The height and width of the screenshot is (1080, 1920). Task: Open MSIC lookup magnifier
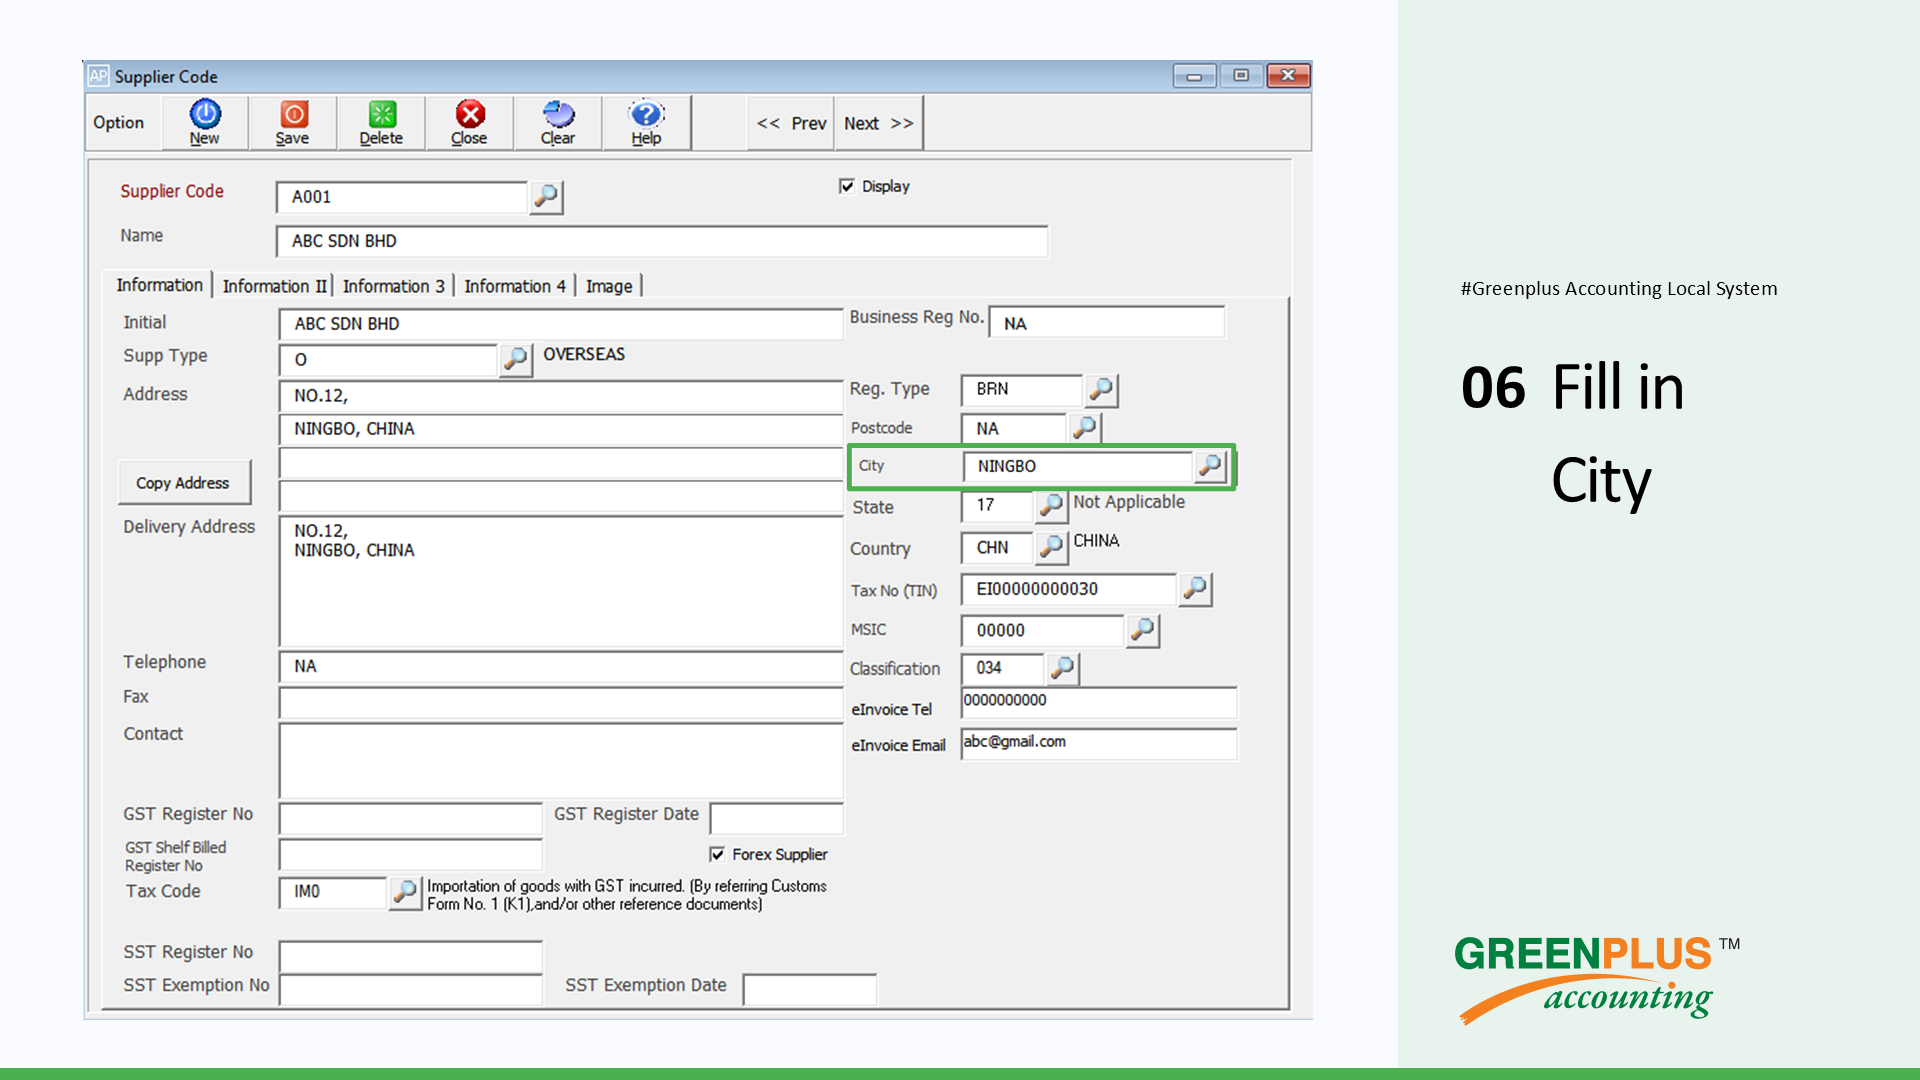point(1142,630)
